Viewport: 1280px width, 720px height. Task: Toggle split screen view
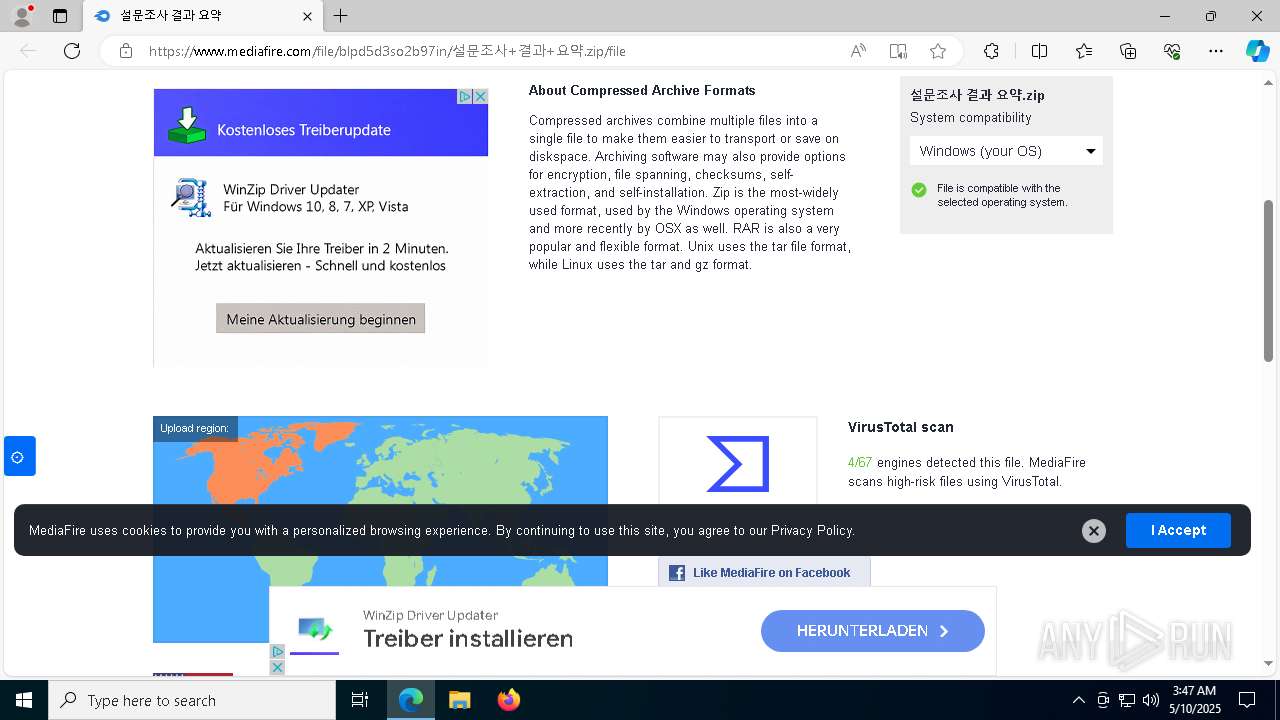(1039, 51)
